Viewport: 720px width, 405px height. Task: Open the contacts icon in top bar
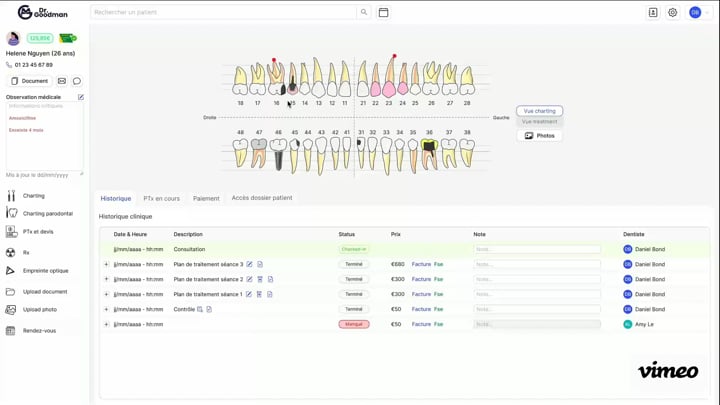pyautogui.click(x=653, y=13)
